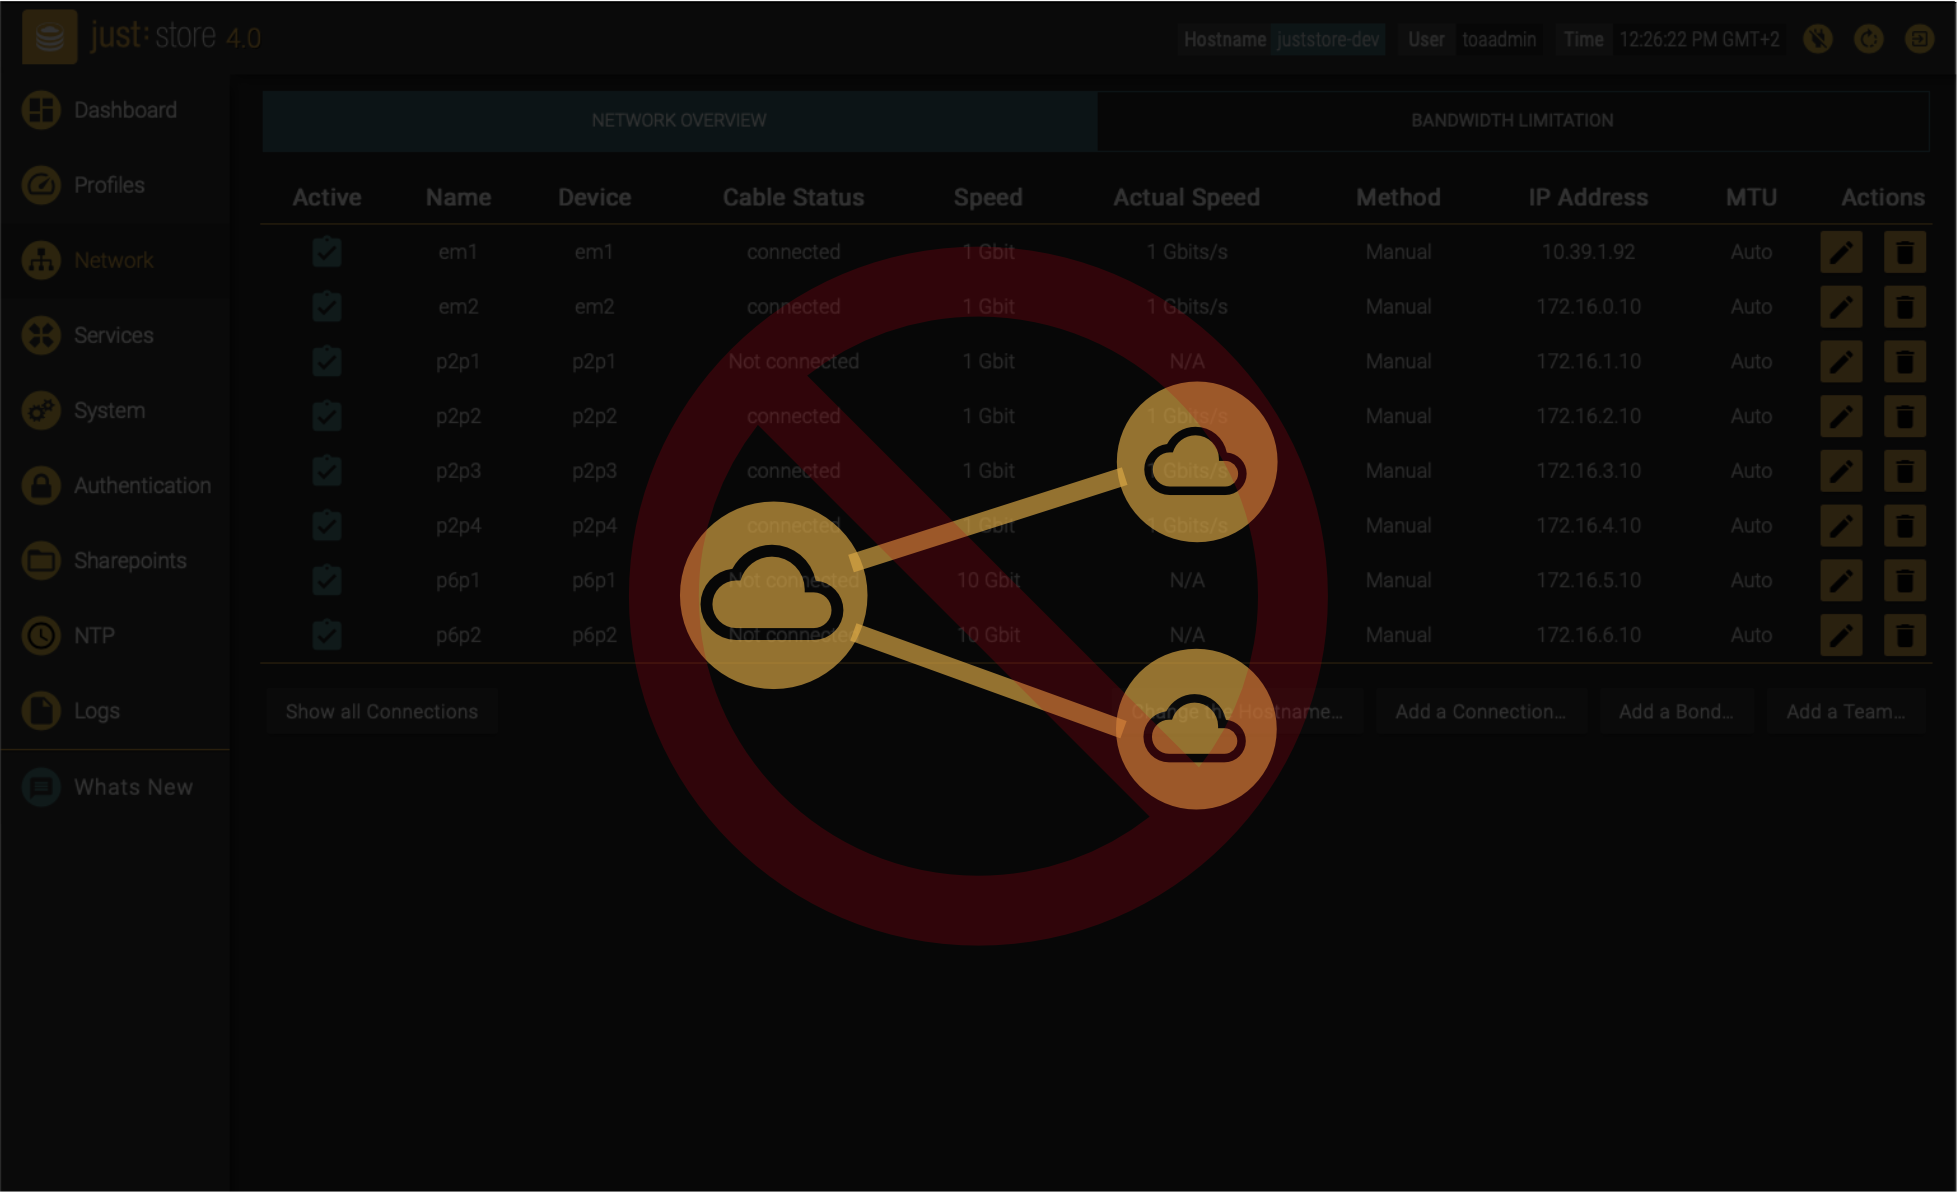Toggle the p6p2 Active checkbox

[327, 635]
